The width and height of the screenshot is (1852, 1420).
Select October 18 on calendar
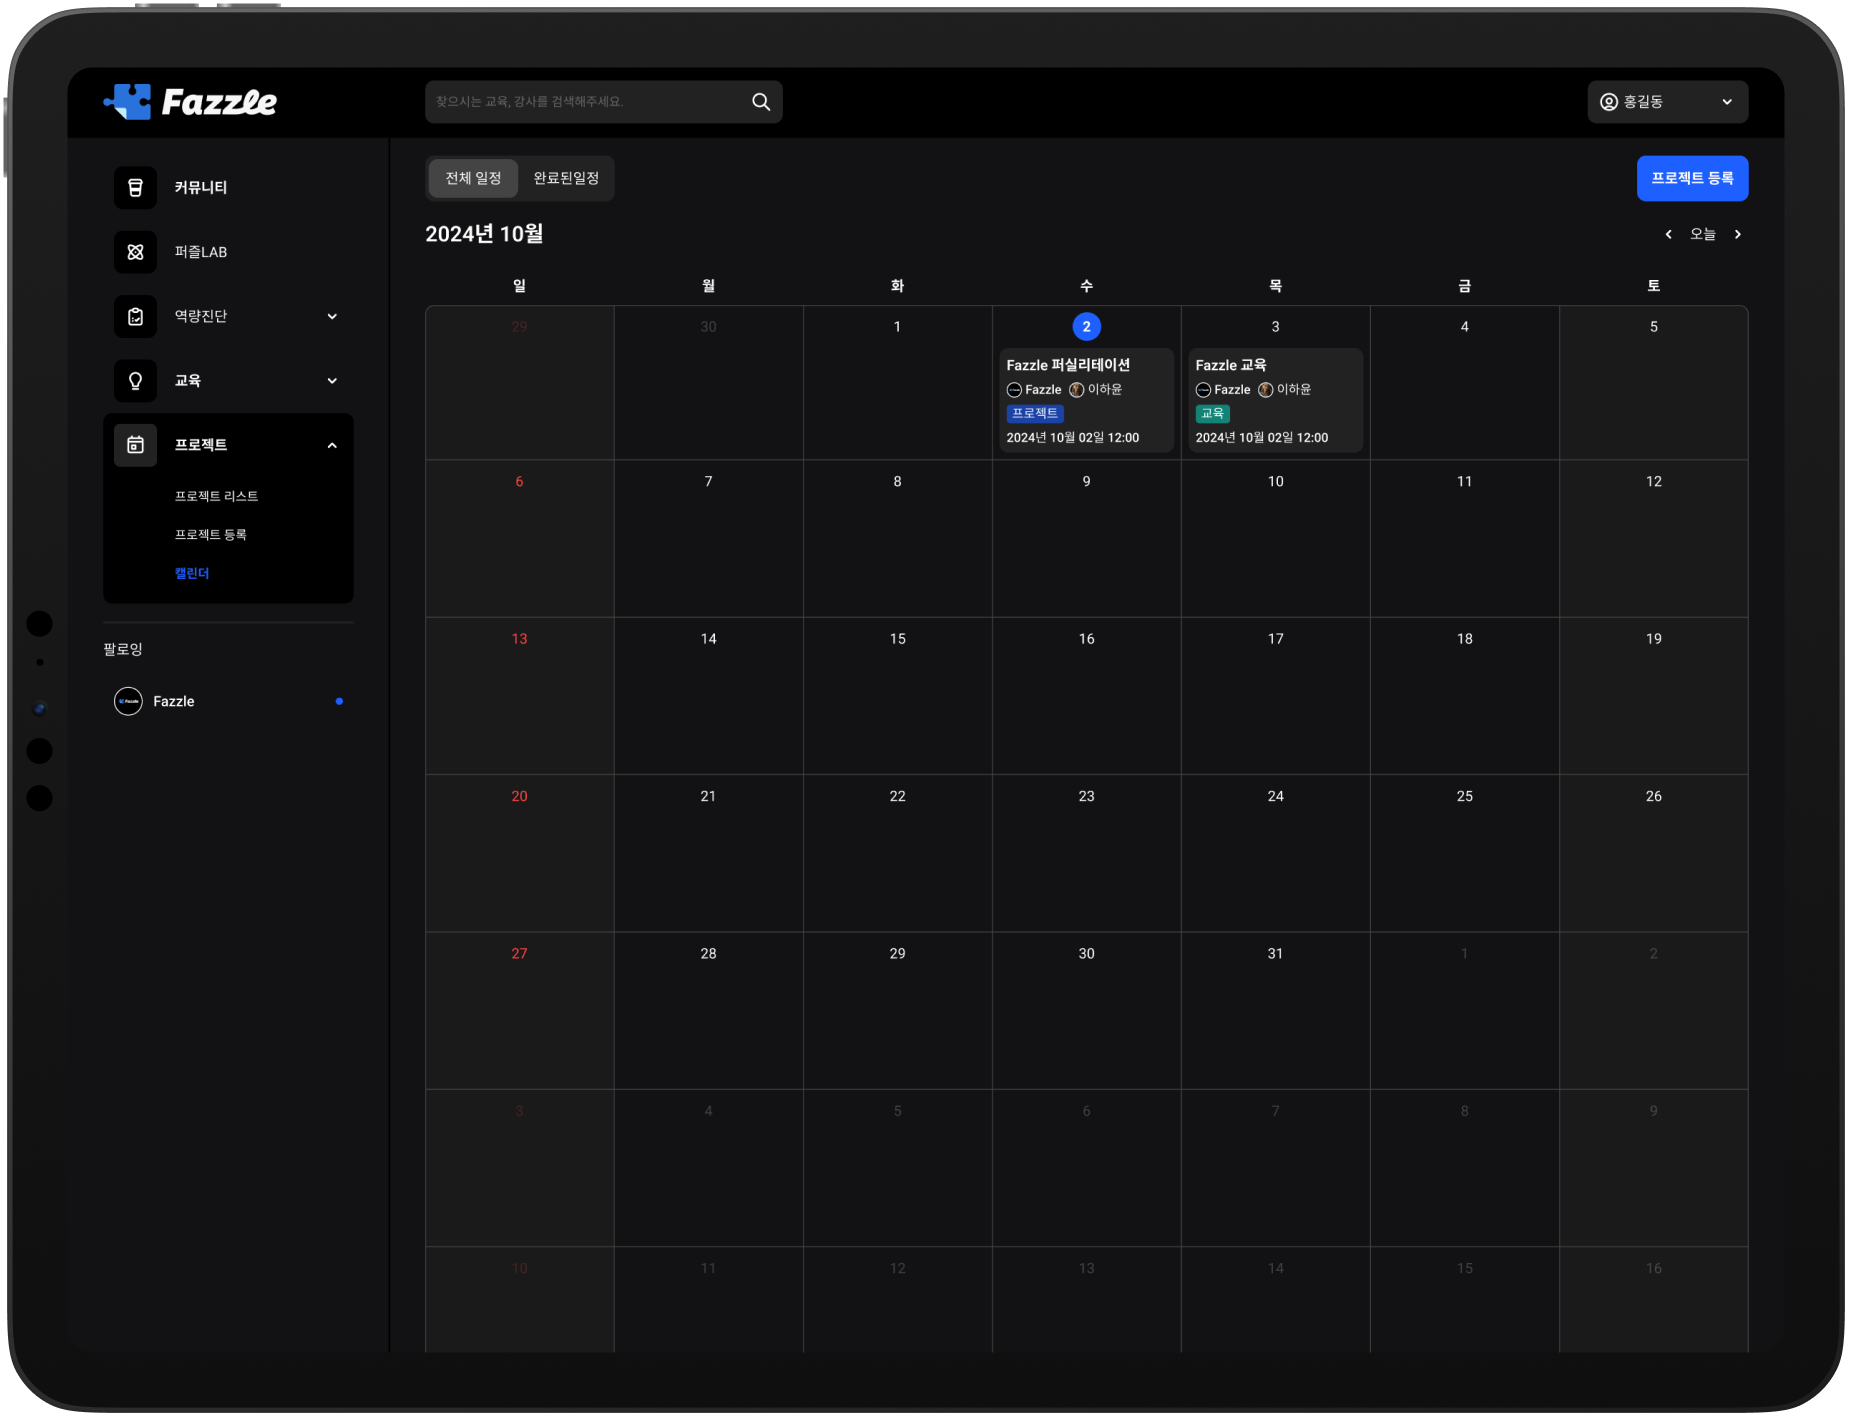(1465, 639)
